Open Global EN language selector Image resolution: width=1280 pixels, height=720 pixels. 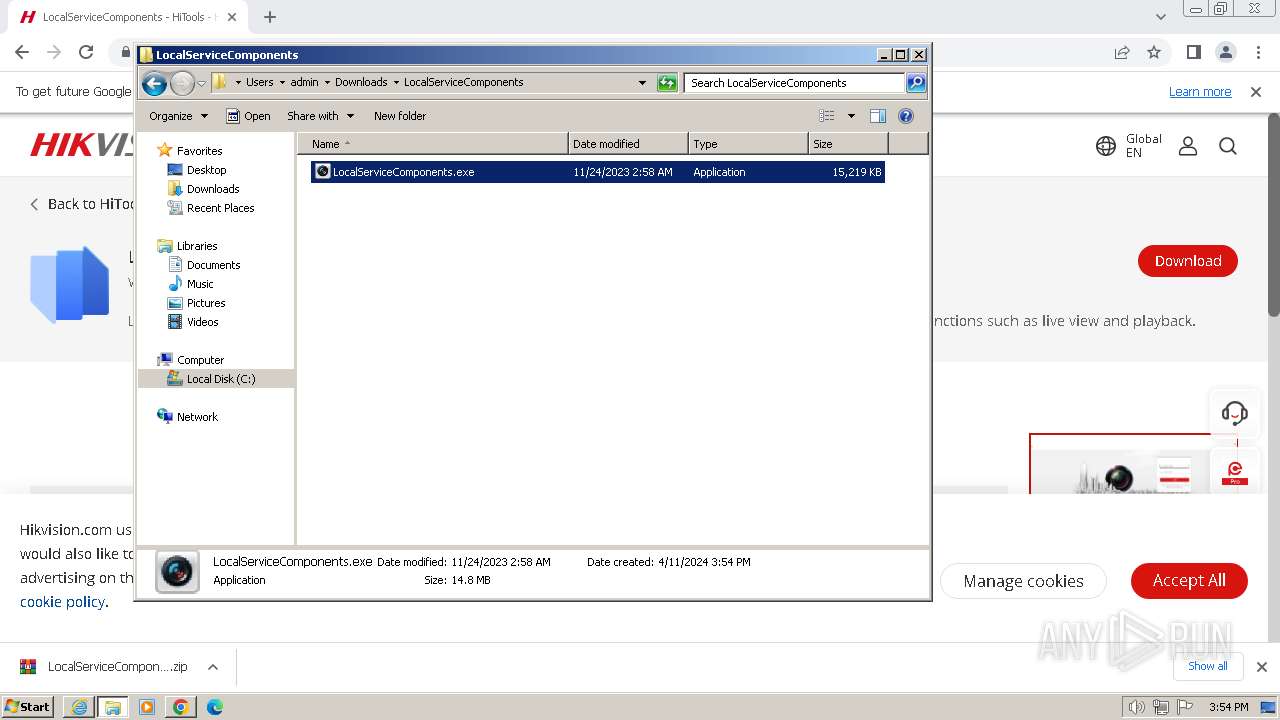[x=1129, y=146]
